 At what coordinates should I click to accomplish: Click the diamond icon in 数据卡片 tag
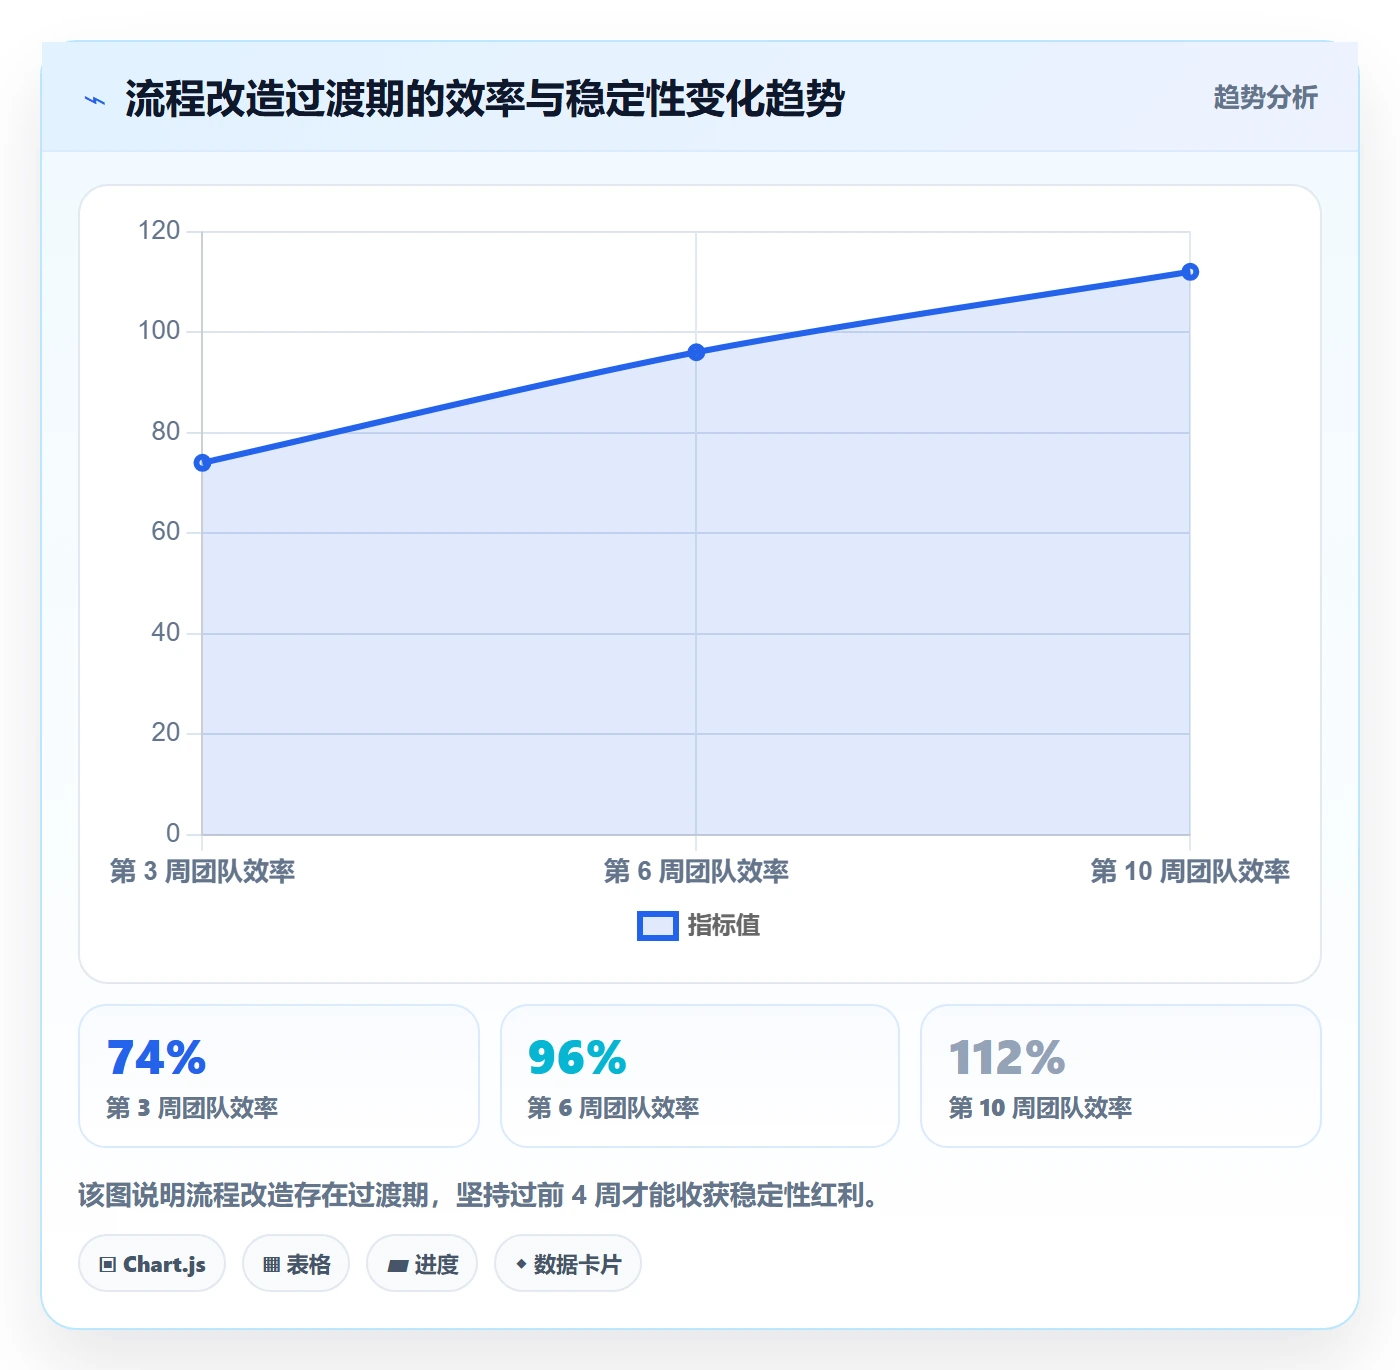click(521, 1264)
